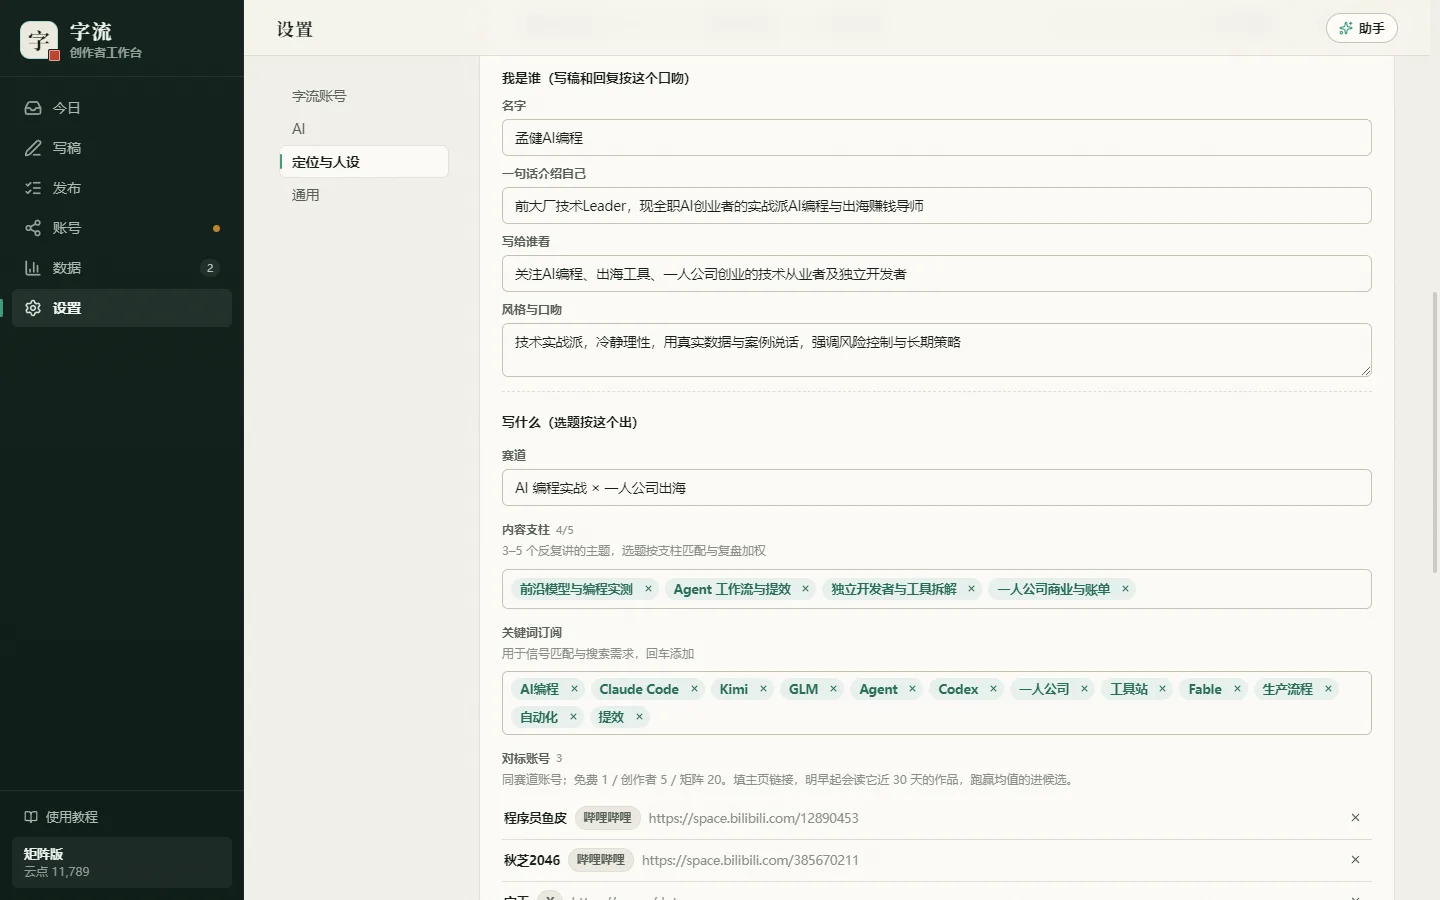
Task: Select 设置 in the sidebar
Action: [x=122, y=308]
